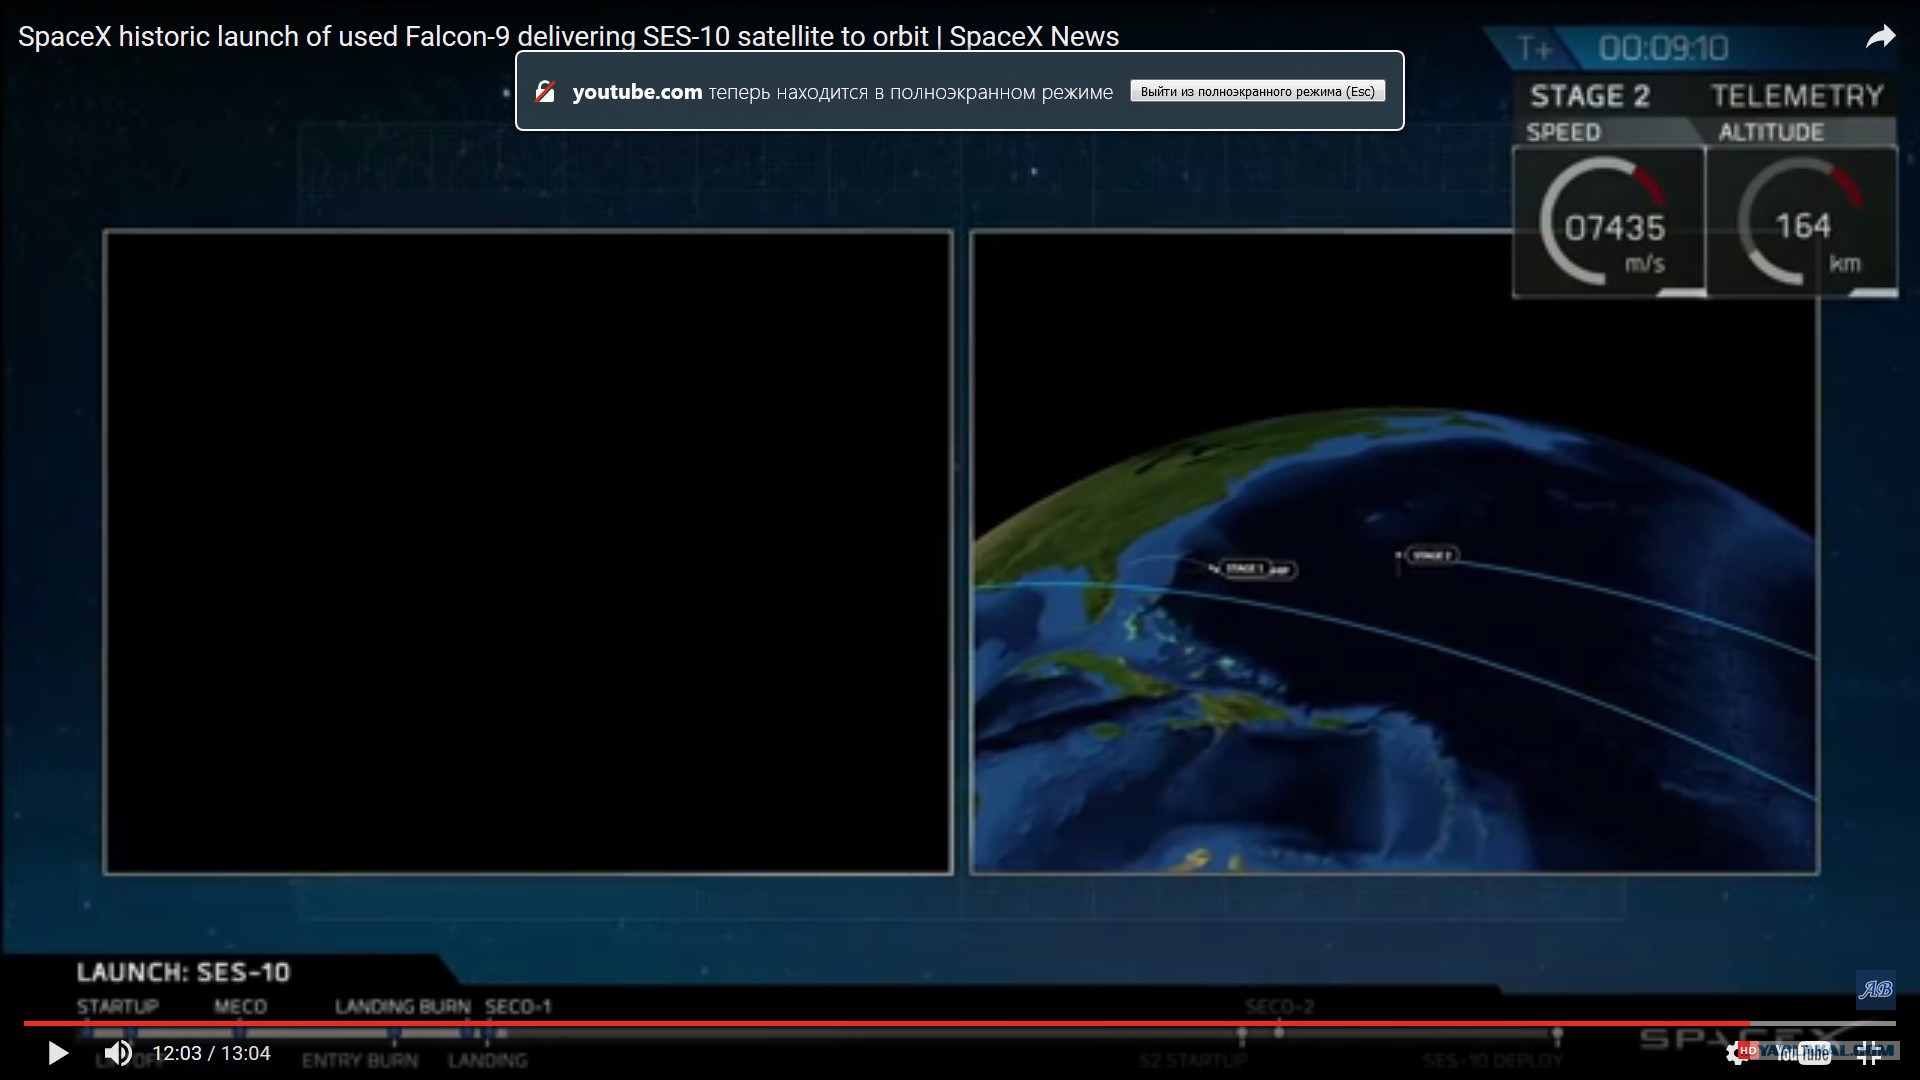Play the paused video
This screenshot has height=1080, width=1920.
point(58,1053)
